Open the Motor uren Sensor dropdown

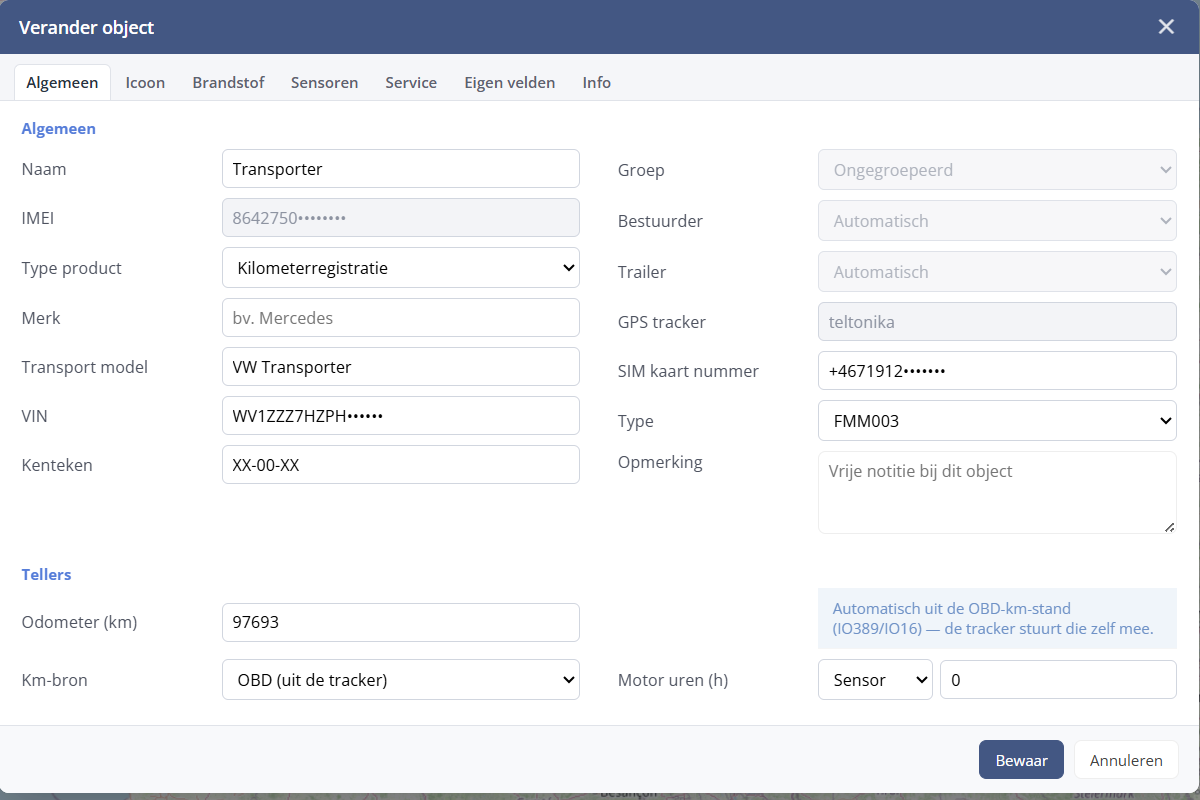point(875,680)
